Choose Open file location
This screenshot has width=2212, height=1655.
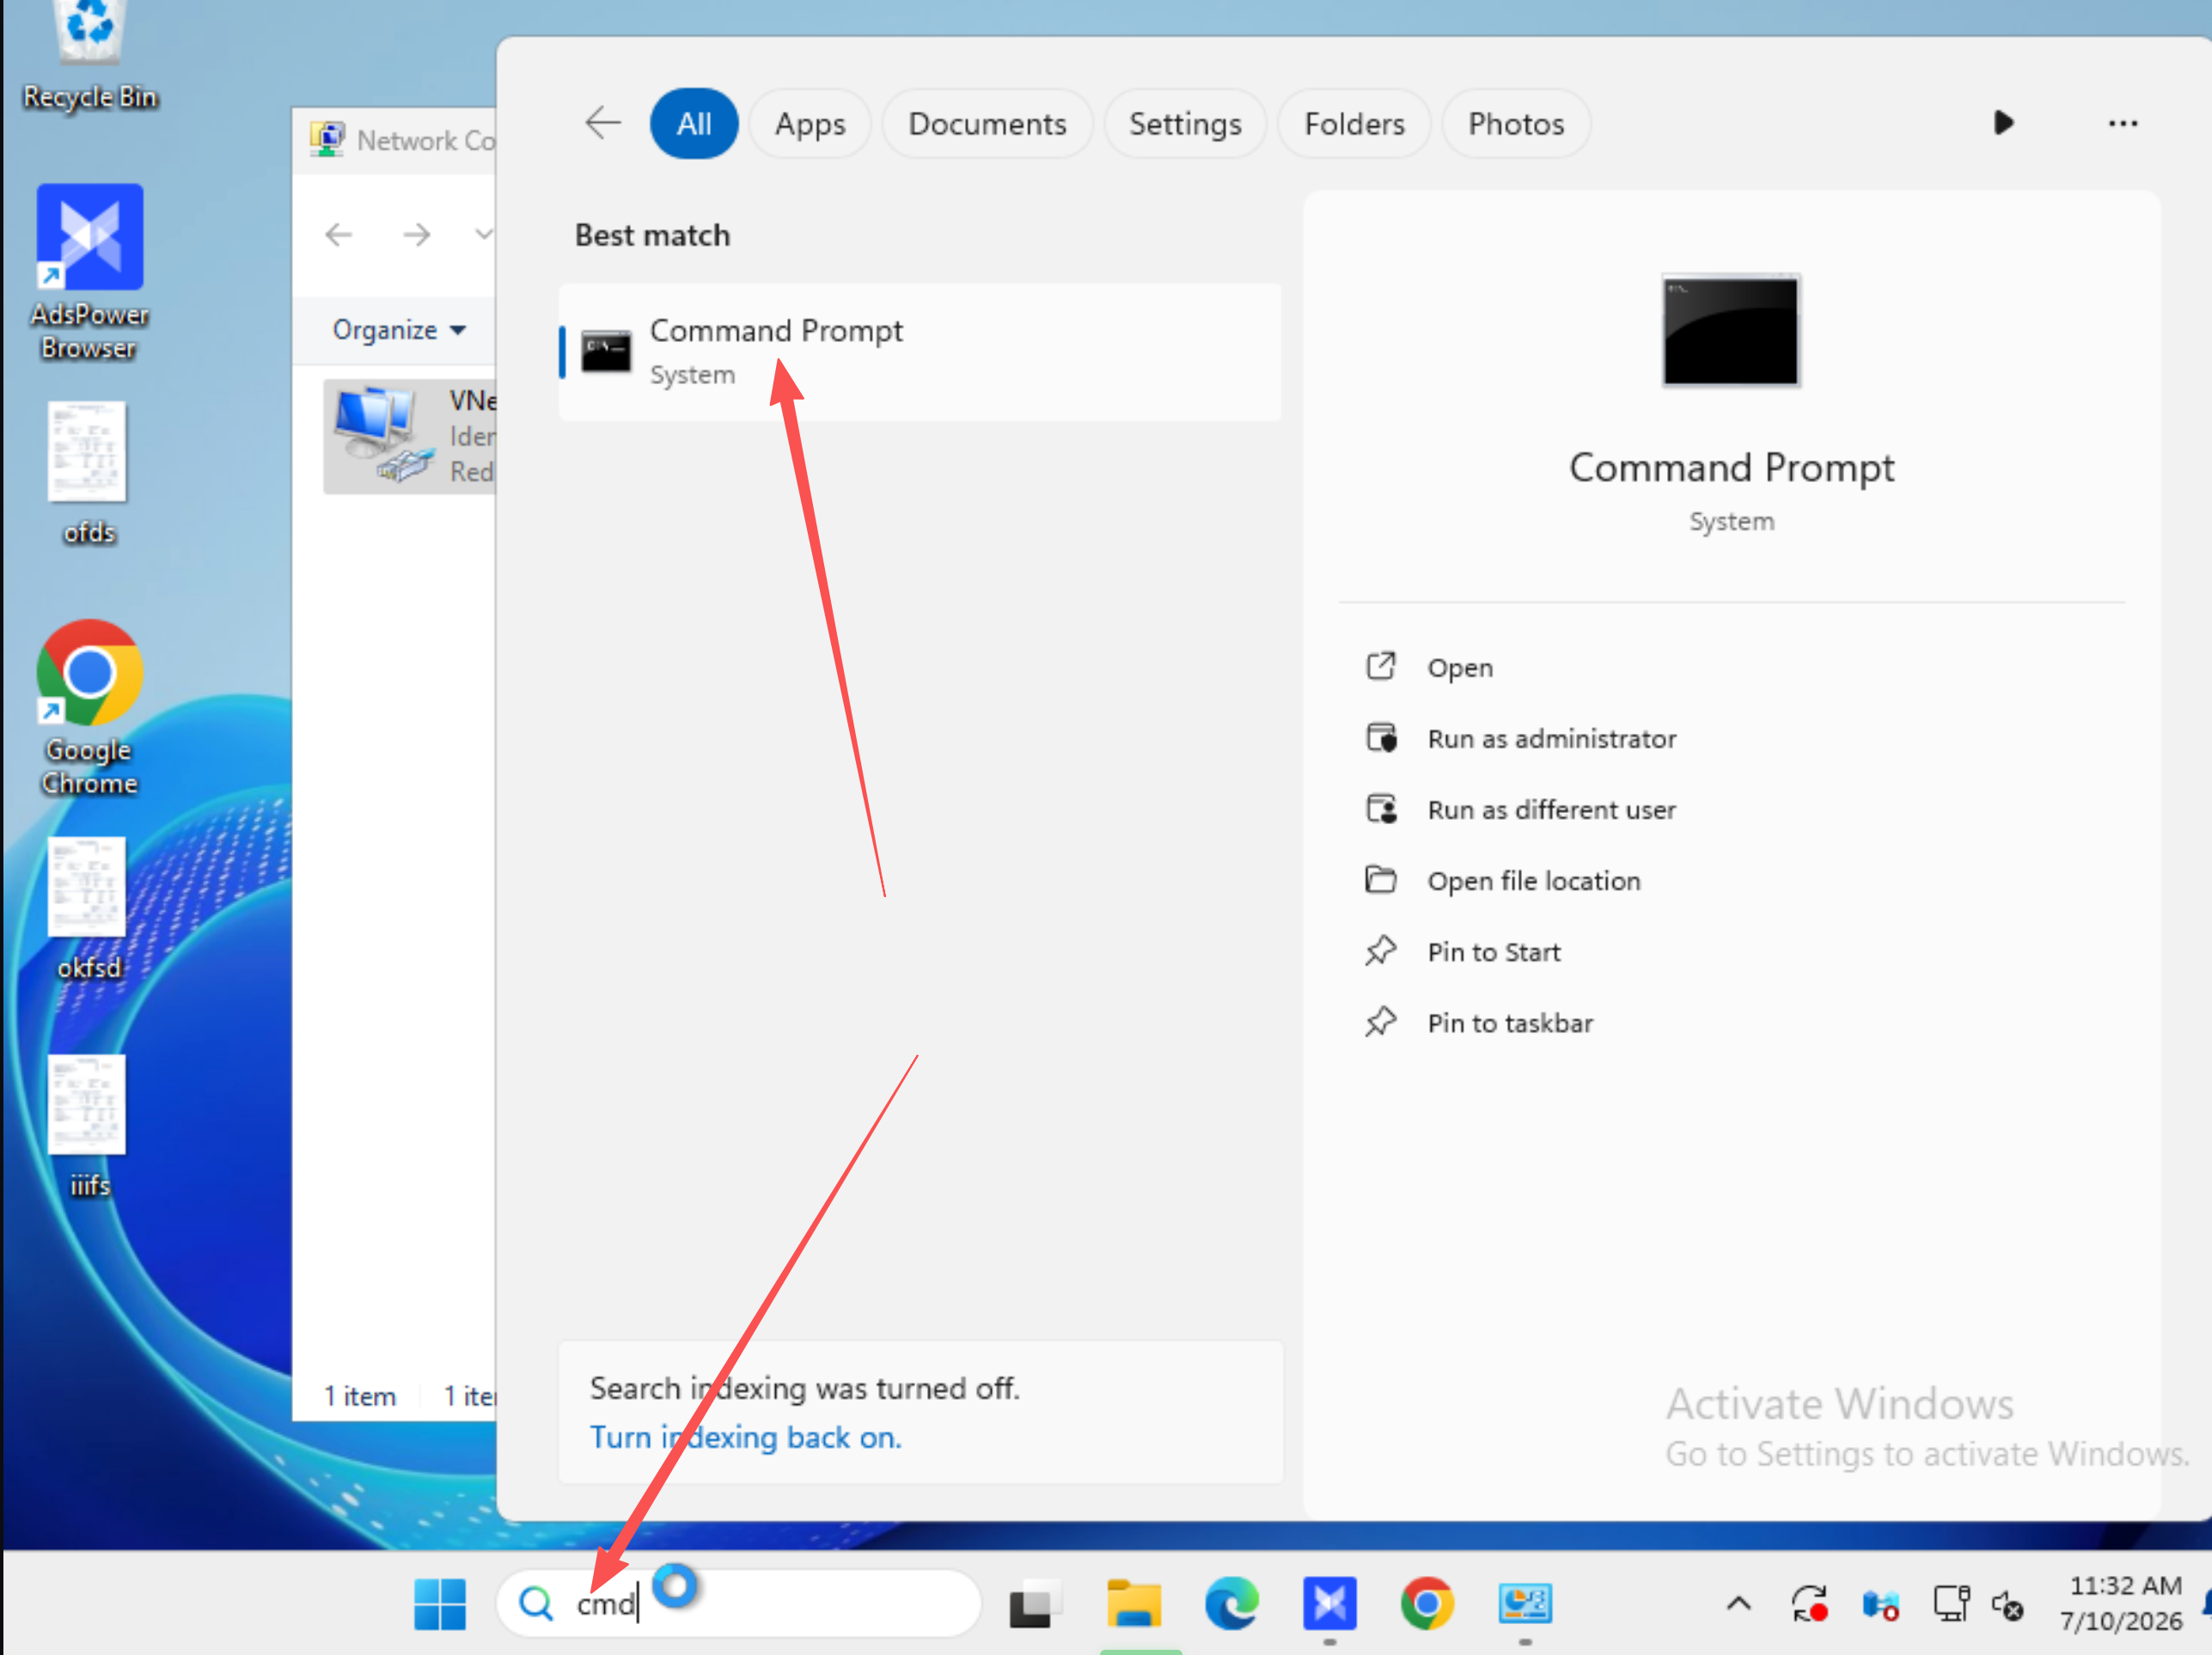[x=1534, y=880]
